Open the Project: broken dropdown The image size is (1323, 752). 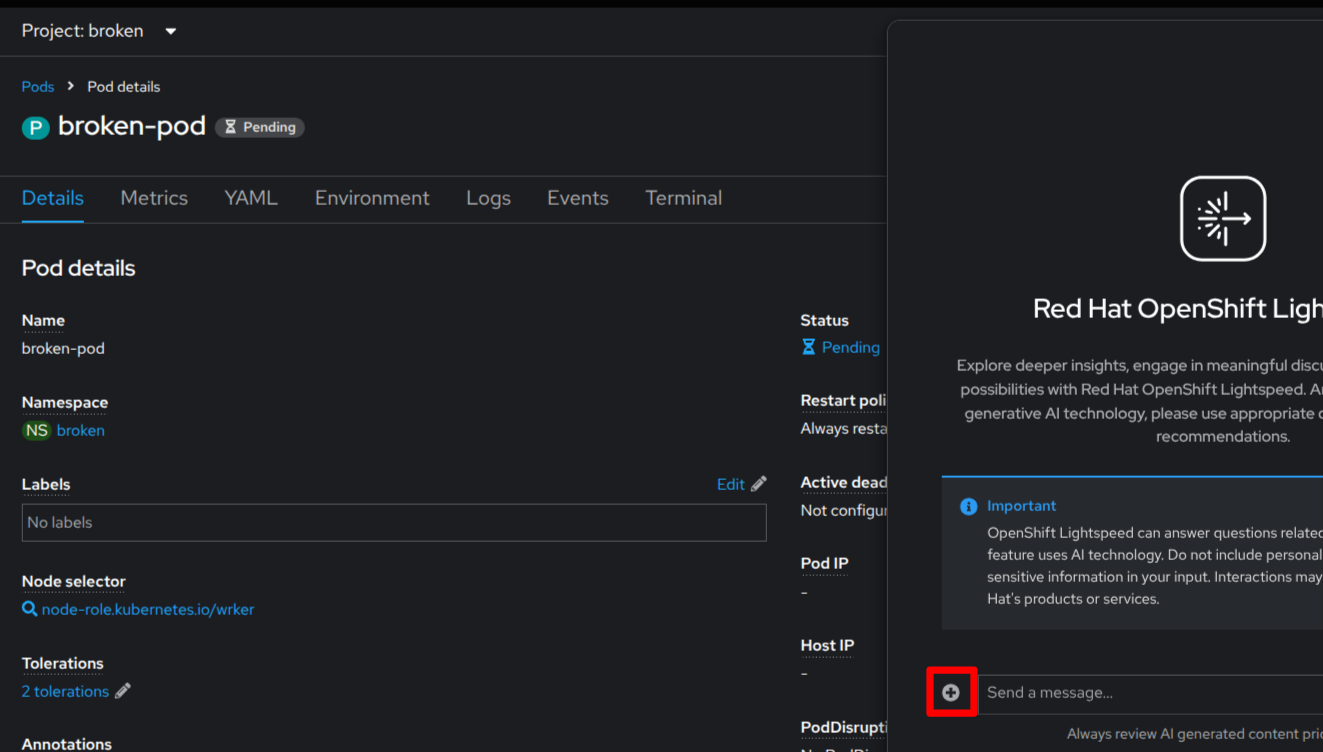[99, 31]
